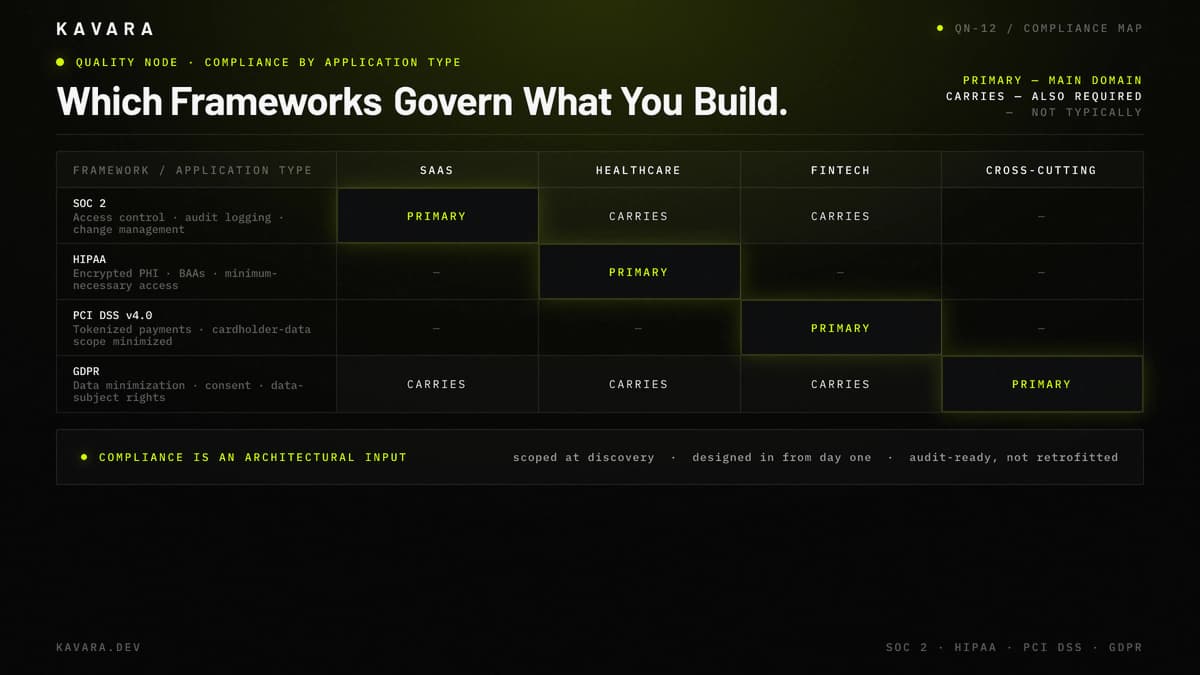Viewport: 1200px width, 675px height.
Task: Click the GDPR row title
Action: [86, 371]
